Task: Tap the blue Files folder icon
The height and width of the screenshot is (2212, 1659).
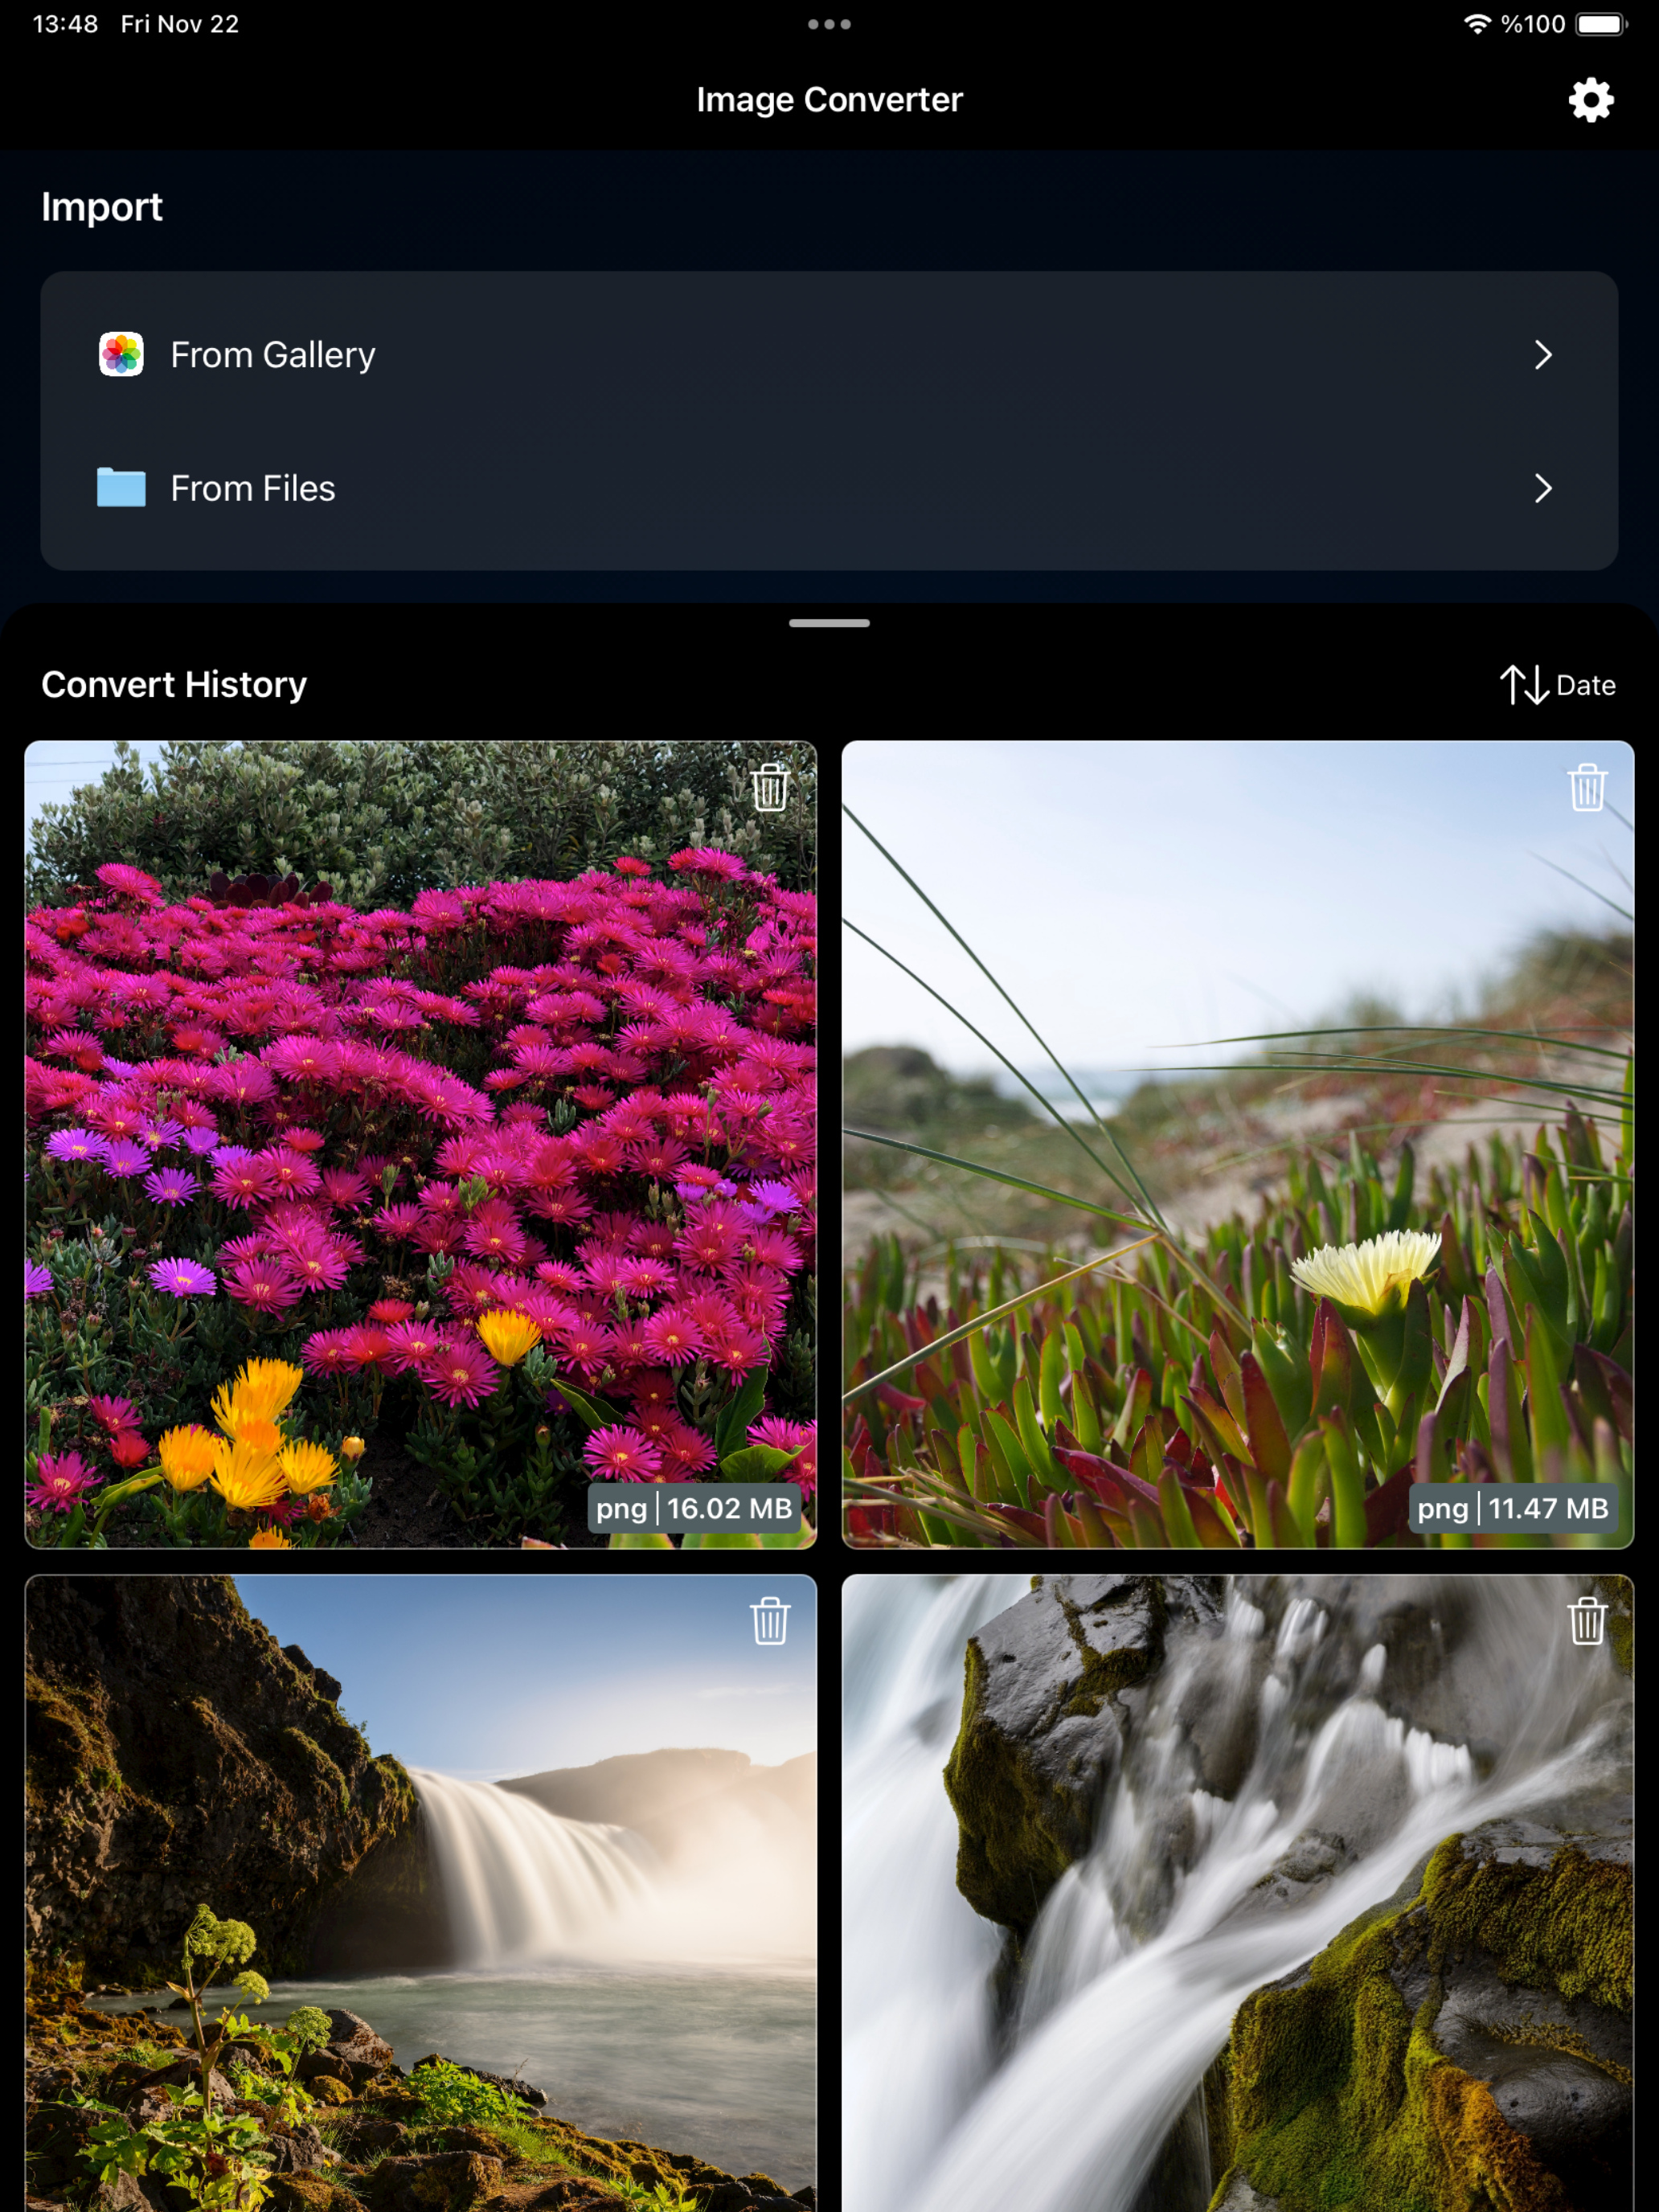Action: tap(121, 487)
